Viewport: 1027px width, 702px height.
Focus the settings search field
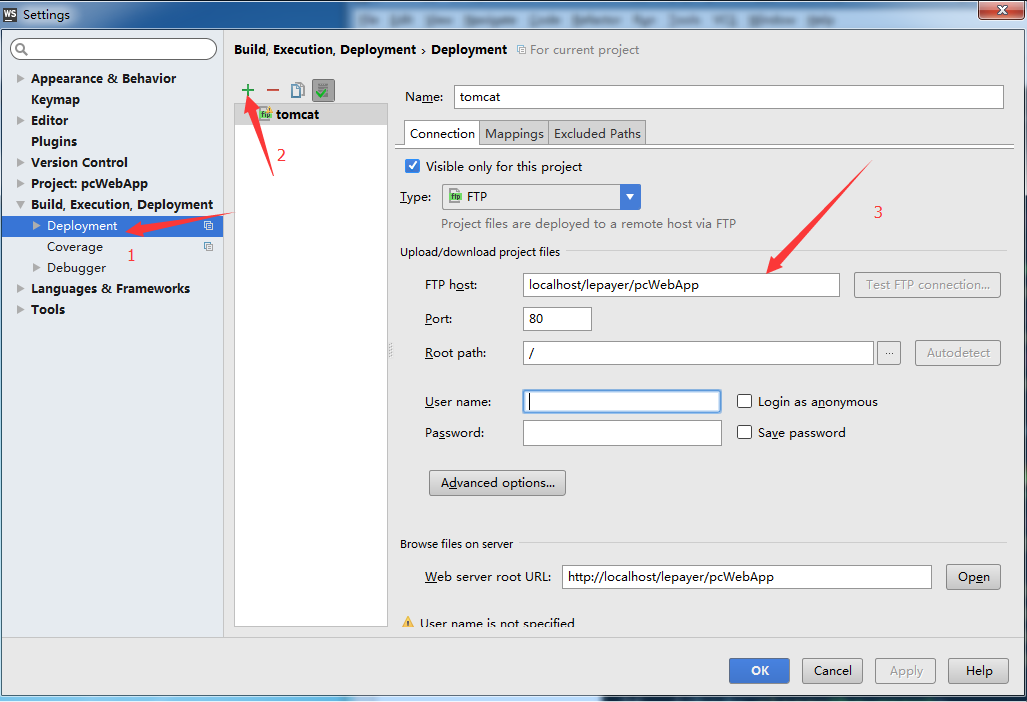(113, 49)
